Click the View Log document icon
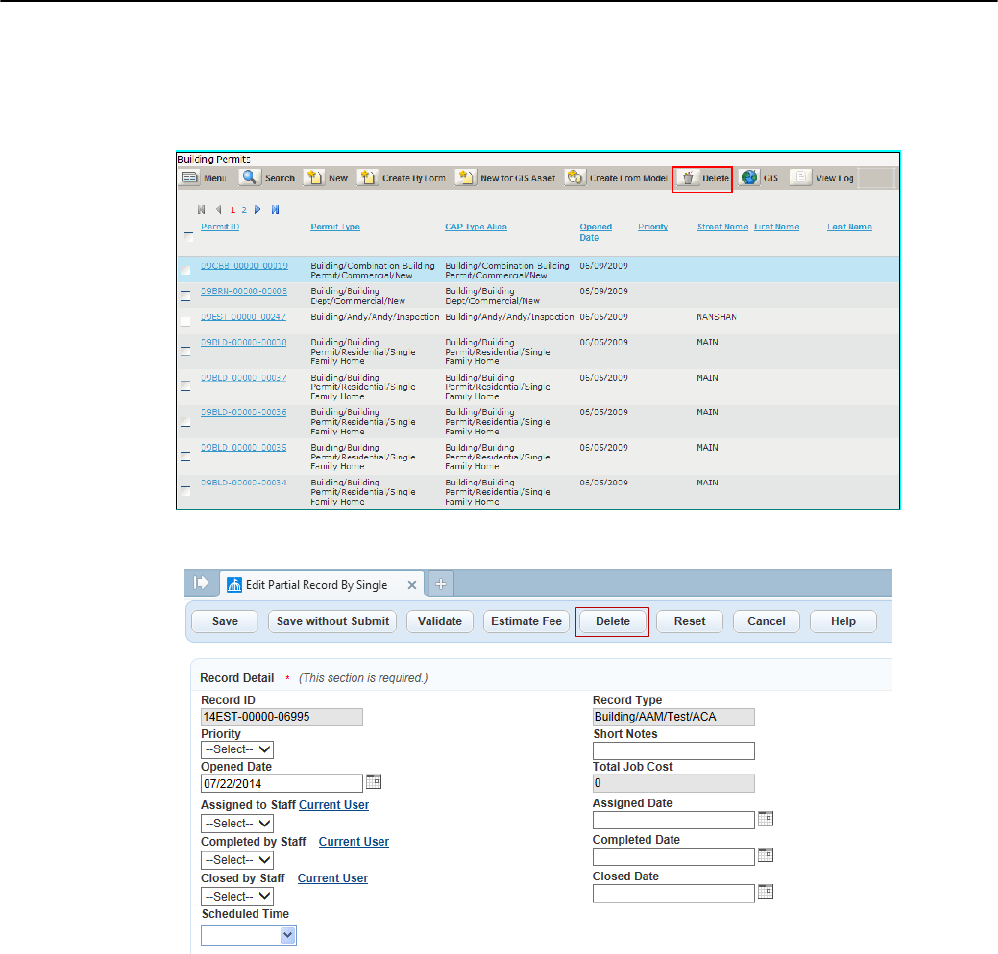This screenshot has height=954, width=998. click(801, 177)
